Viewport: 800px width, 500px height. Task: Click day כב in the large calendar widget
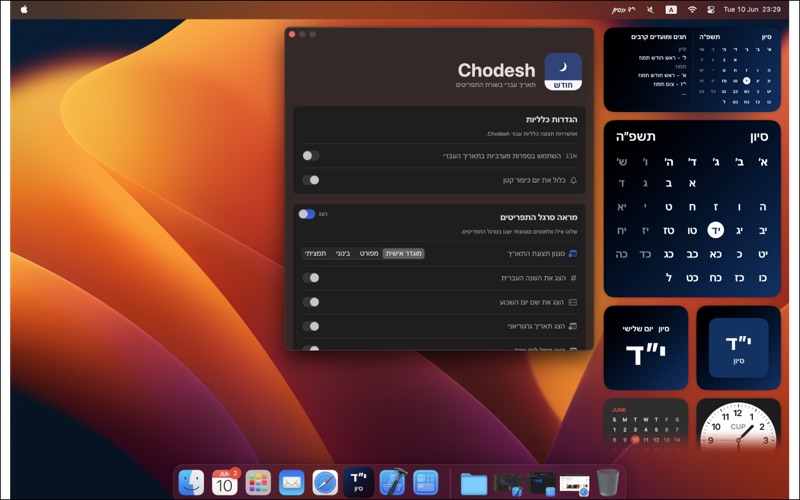click(692, 254)
